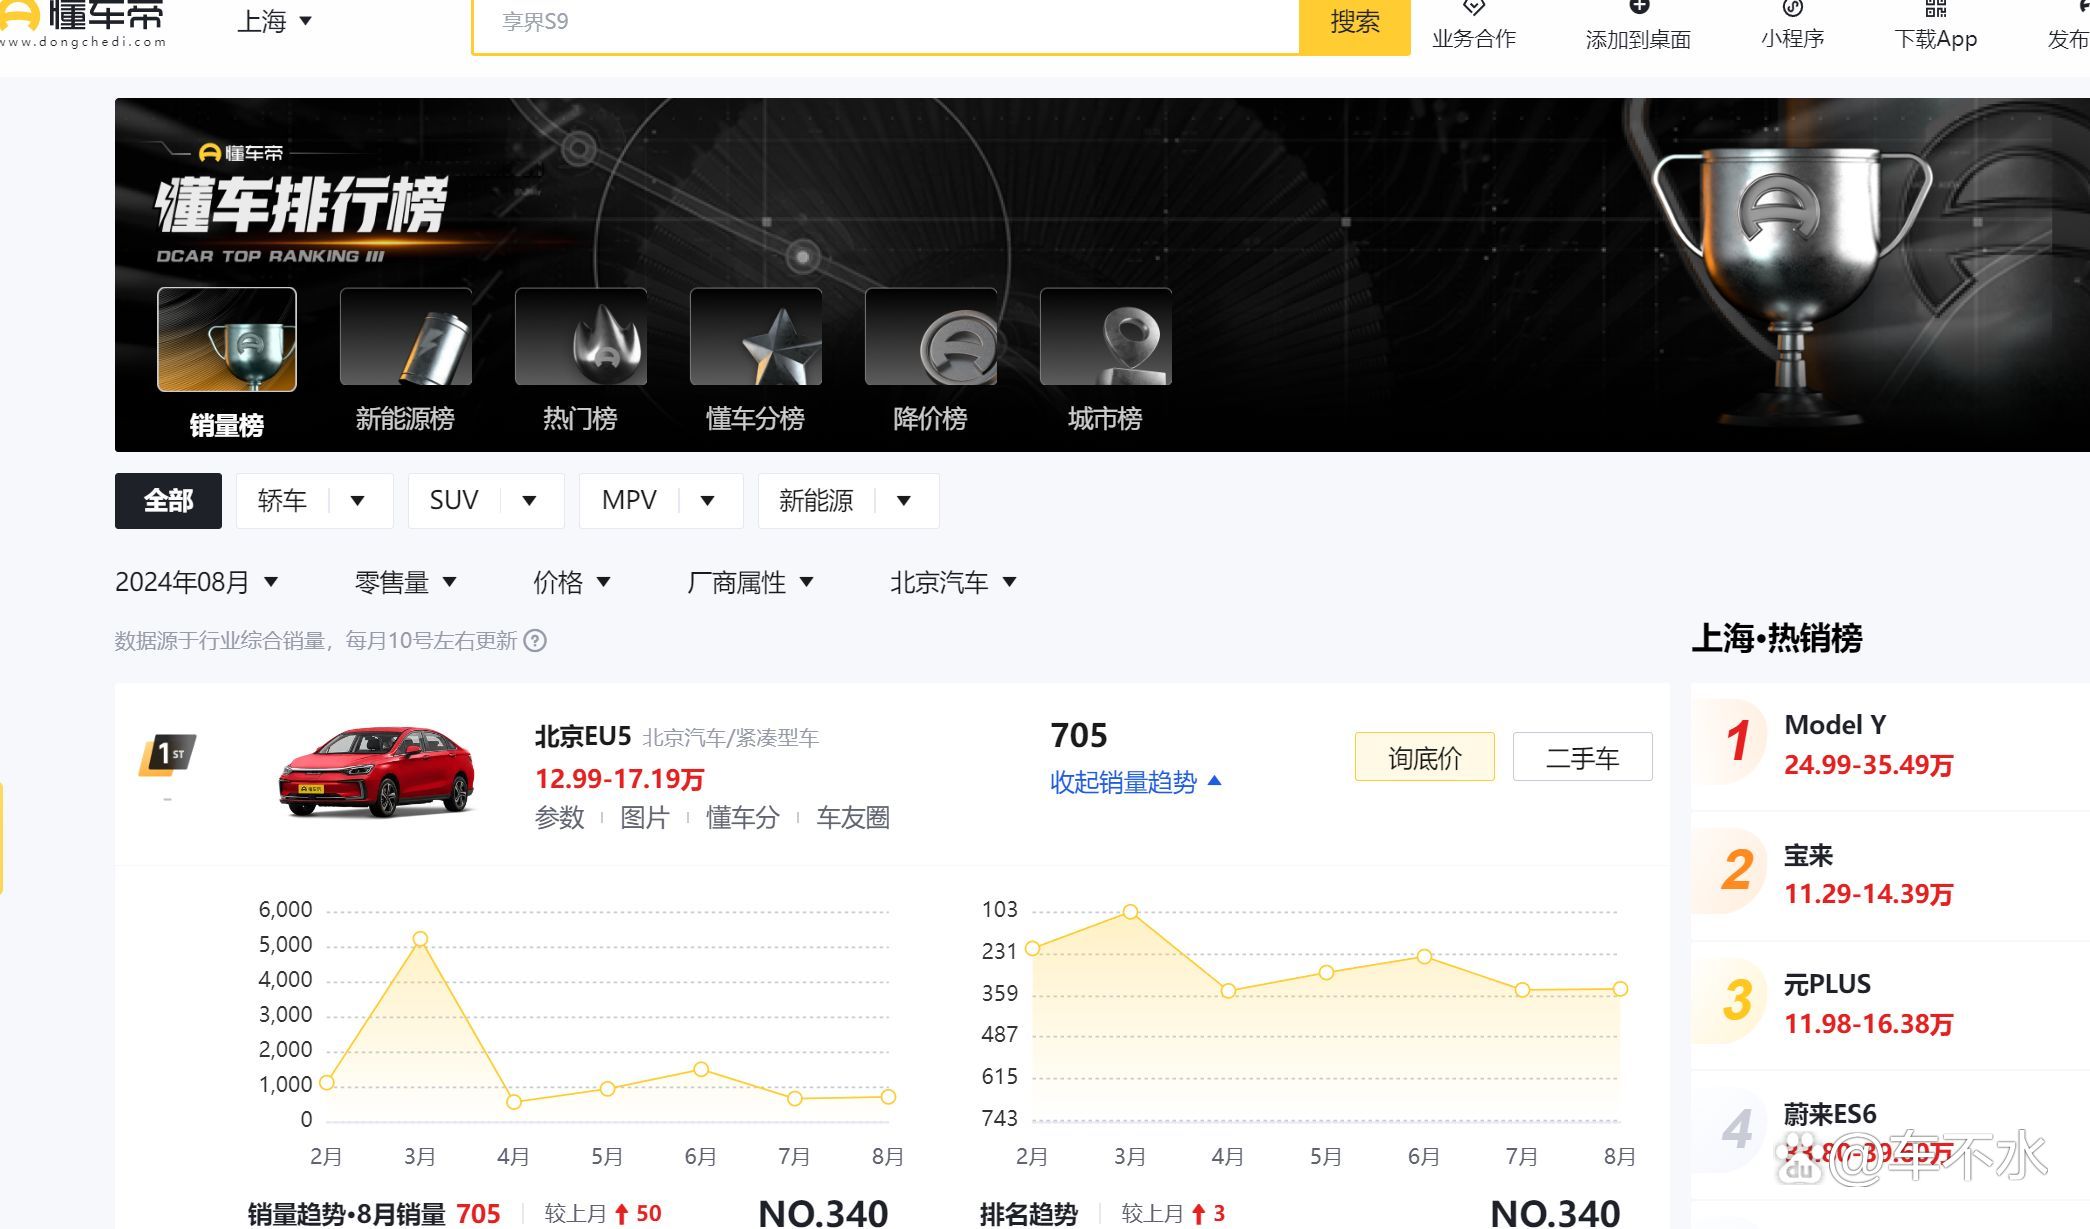Screen dimensions: 2090x1229
Task: Select the SUV tab label
Action: [454, 501]
